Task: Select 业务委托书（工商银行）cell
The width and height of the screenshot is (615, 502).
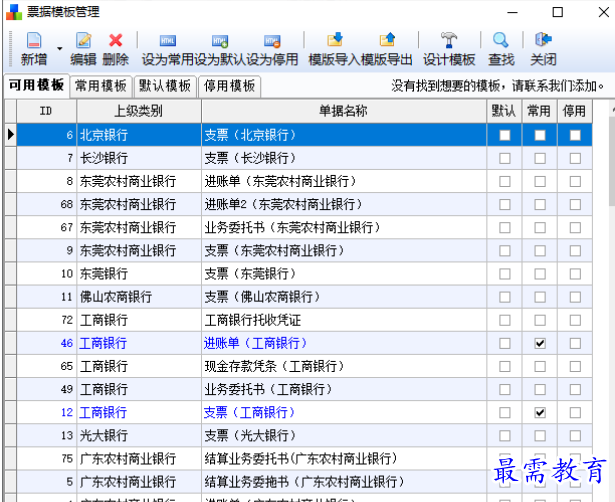Action: click(x=344, y=389)
